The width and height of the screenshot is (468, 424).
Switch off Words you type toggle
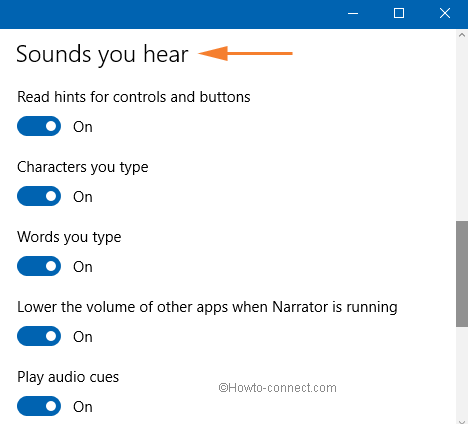[39, 266]
